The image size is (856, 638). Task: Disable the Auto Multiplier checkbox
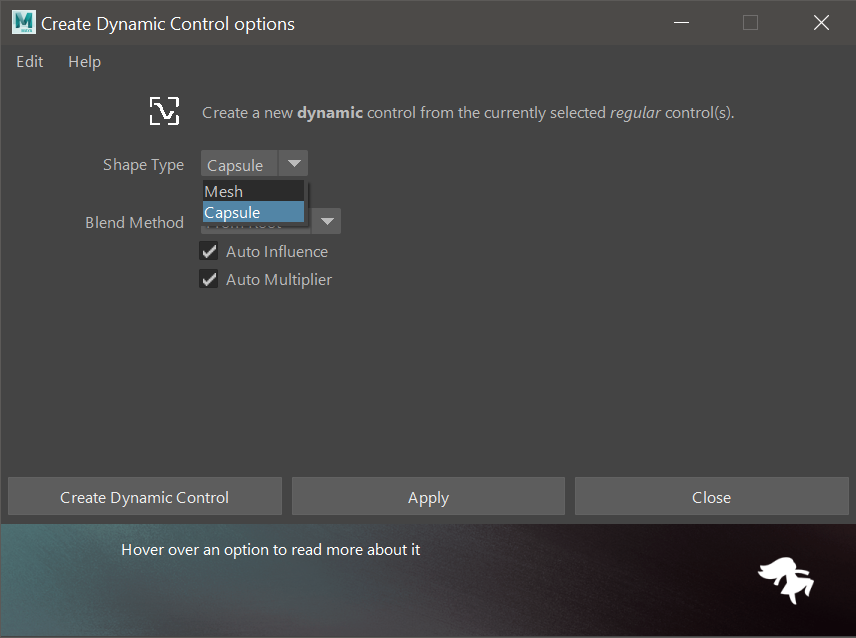coord(209,280)
